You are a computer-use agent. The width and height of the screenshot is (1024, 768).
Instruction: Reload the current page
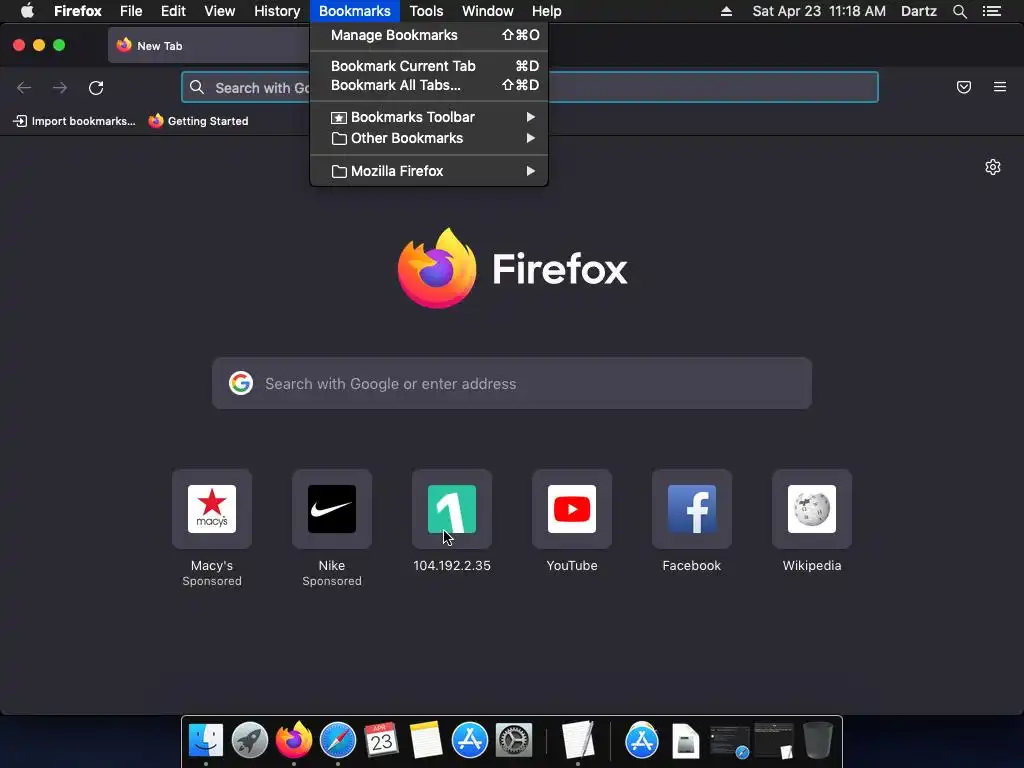96,88
